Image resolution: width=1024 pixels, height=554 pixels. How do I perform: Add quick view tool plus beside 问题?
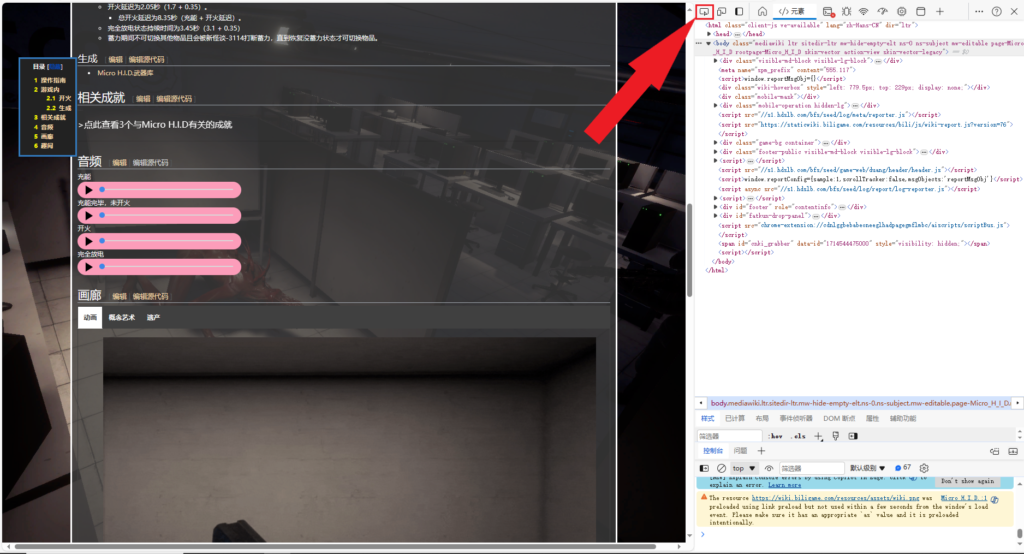[761, 451]
